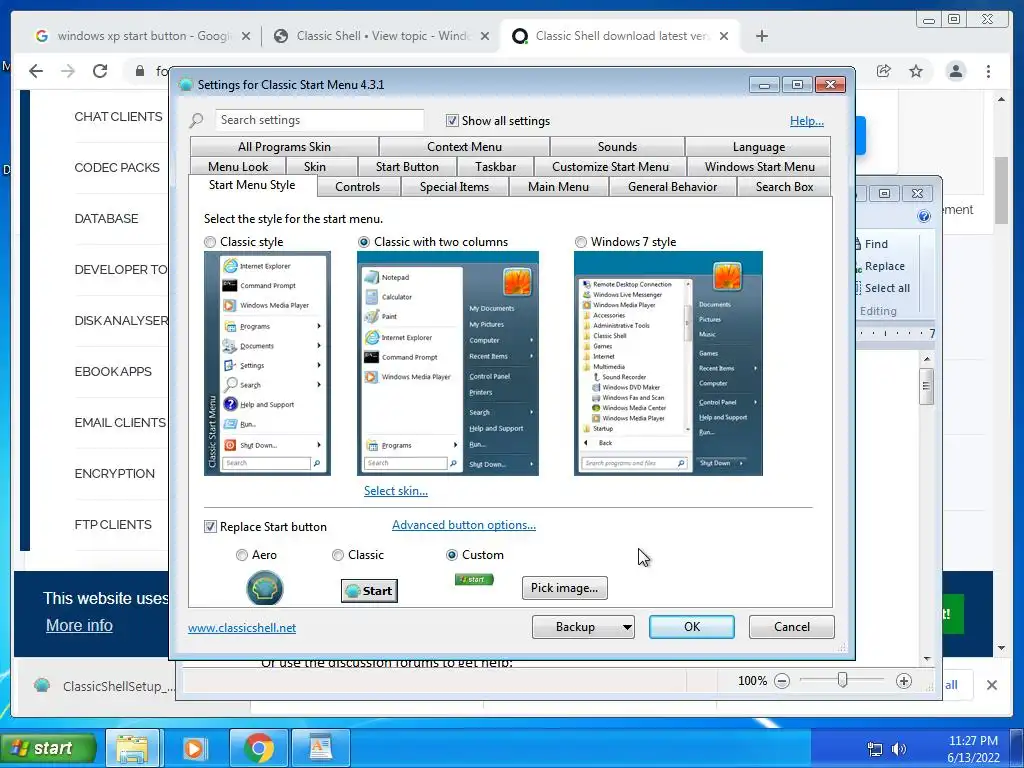
Task: Open the Main Menu tab
Action: 558,187
